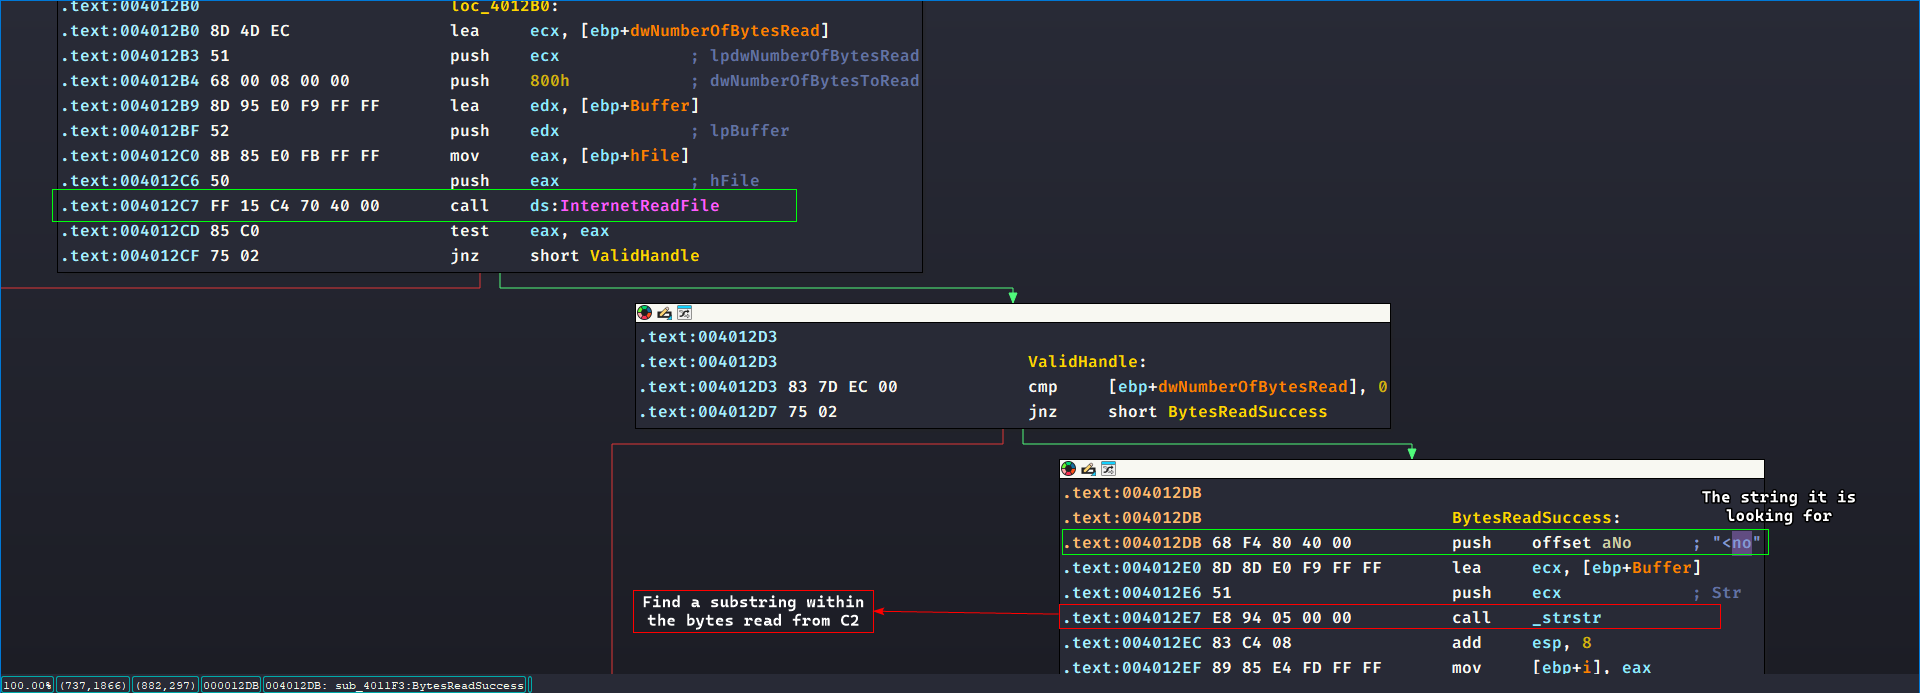Select the _strstr function call

click(x=1571, y=618)
